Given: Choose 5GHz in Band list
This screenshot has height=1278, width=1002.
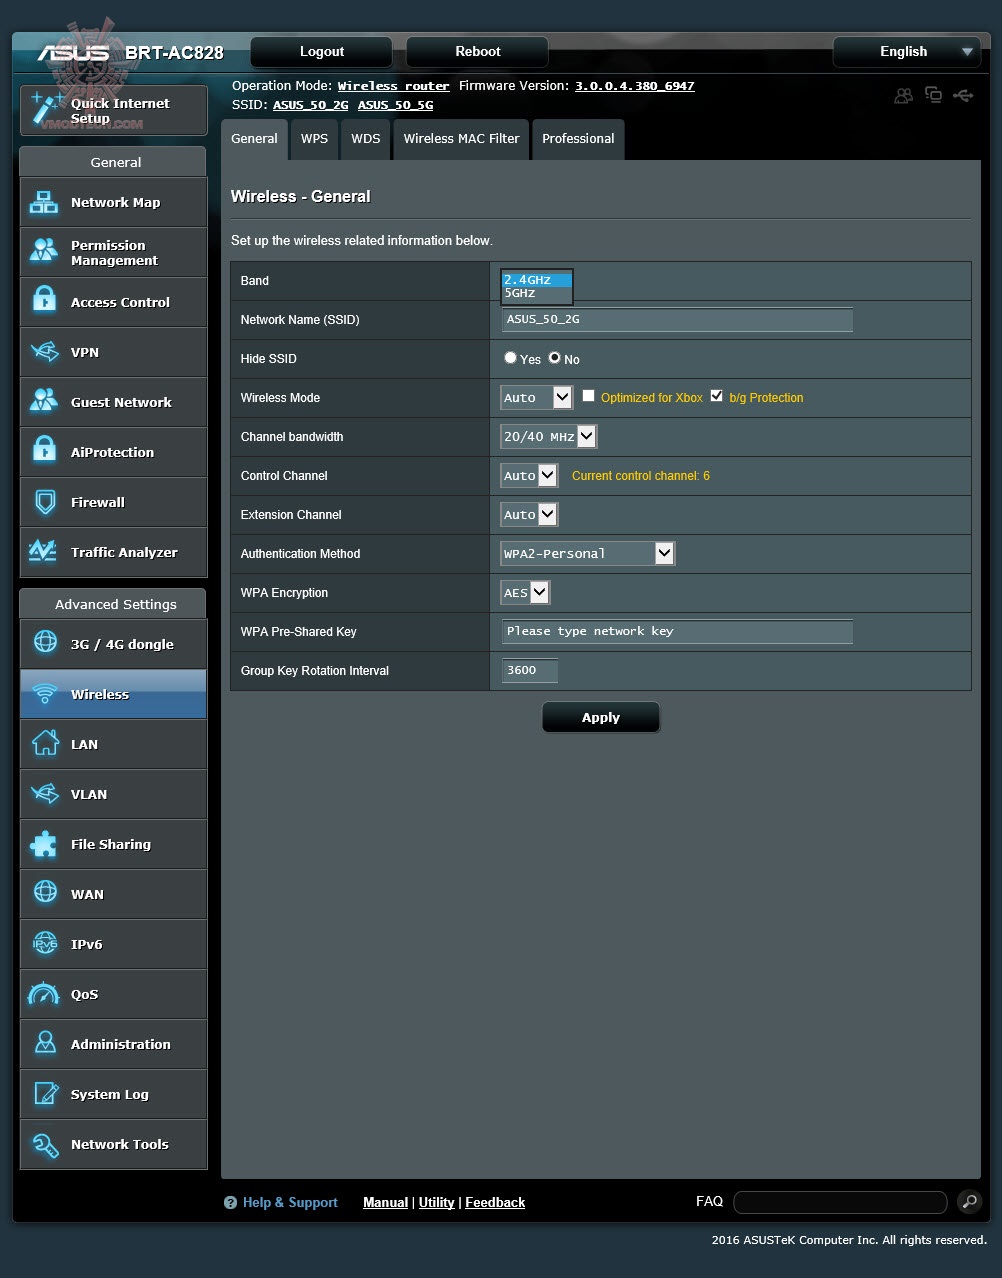Looking at the screenshot, I should (536, 293).
